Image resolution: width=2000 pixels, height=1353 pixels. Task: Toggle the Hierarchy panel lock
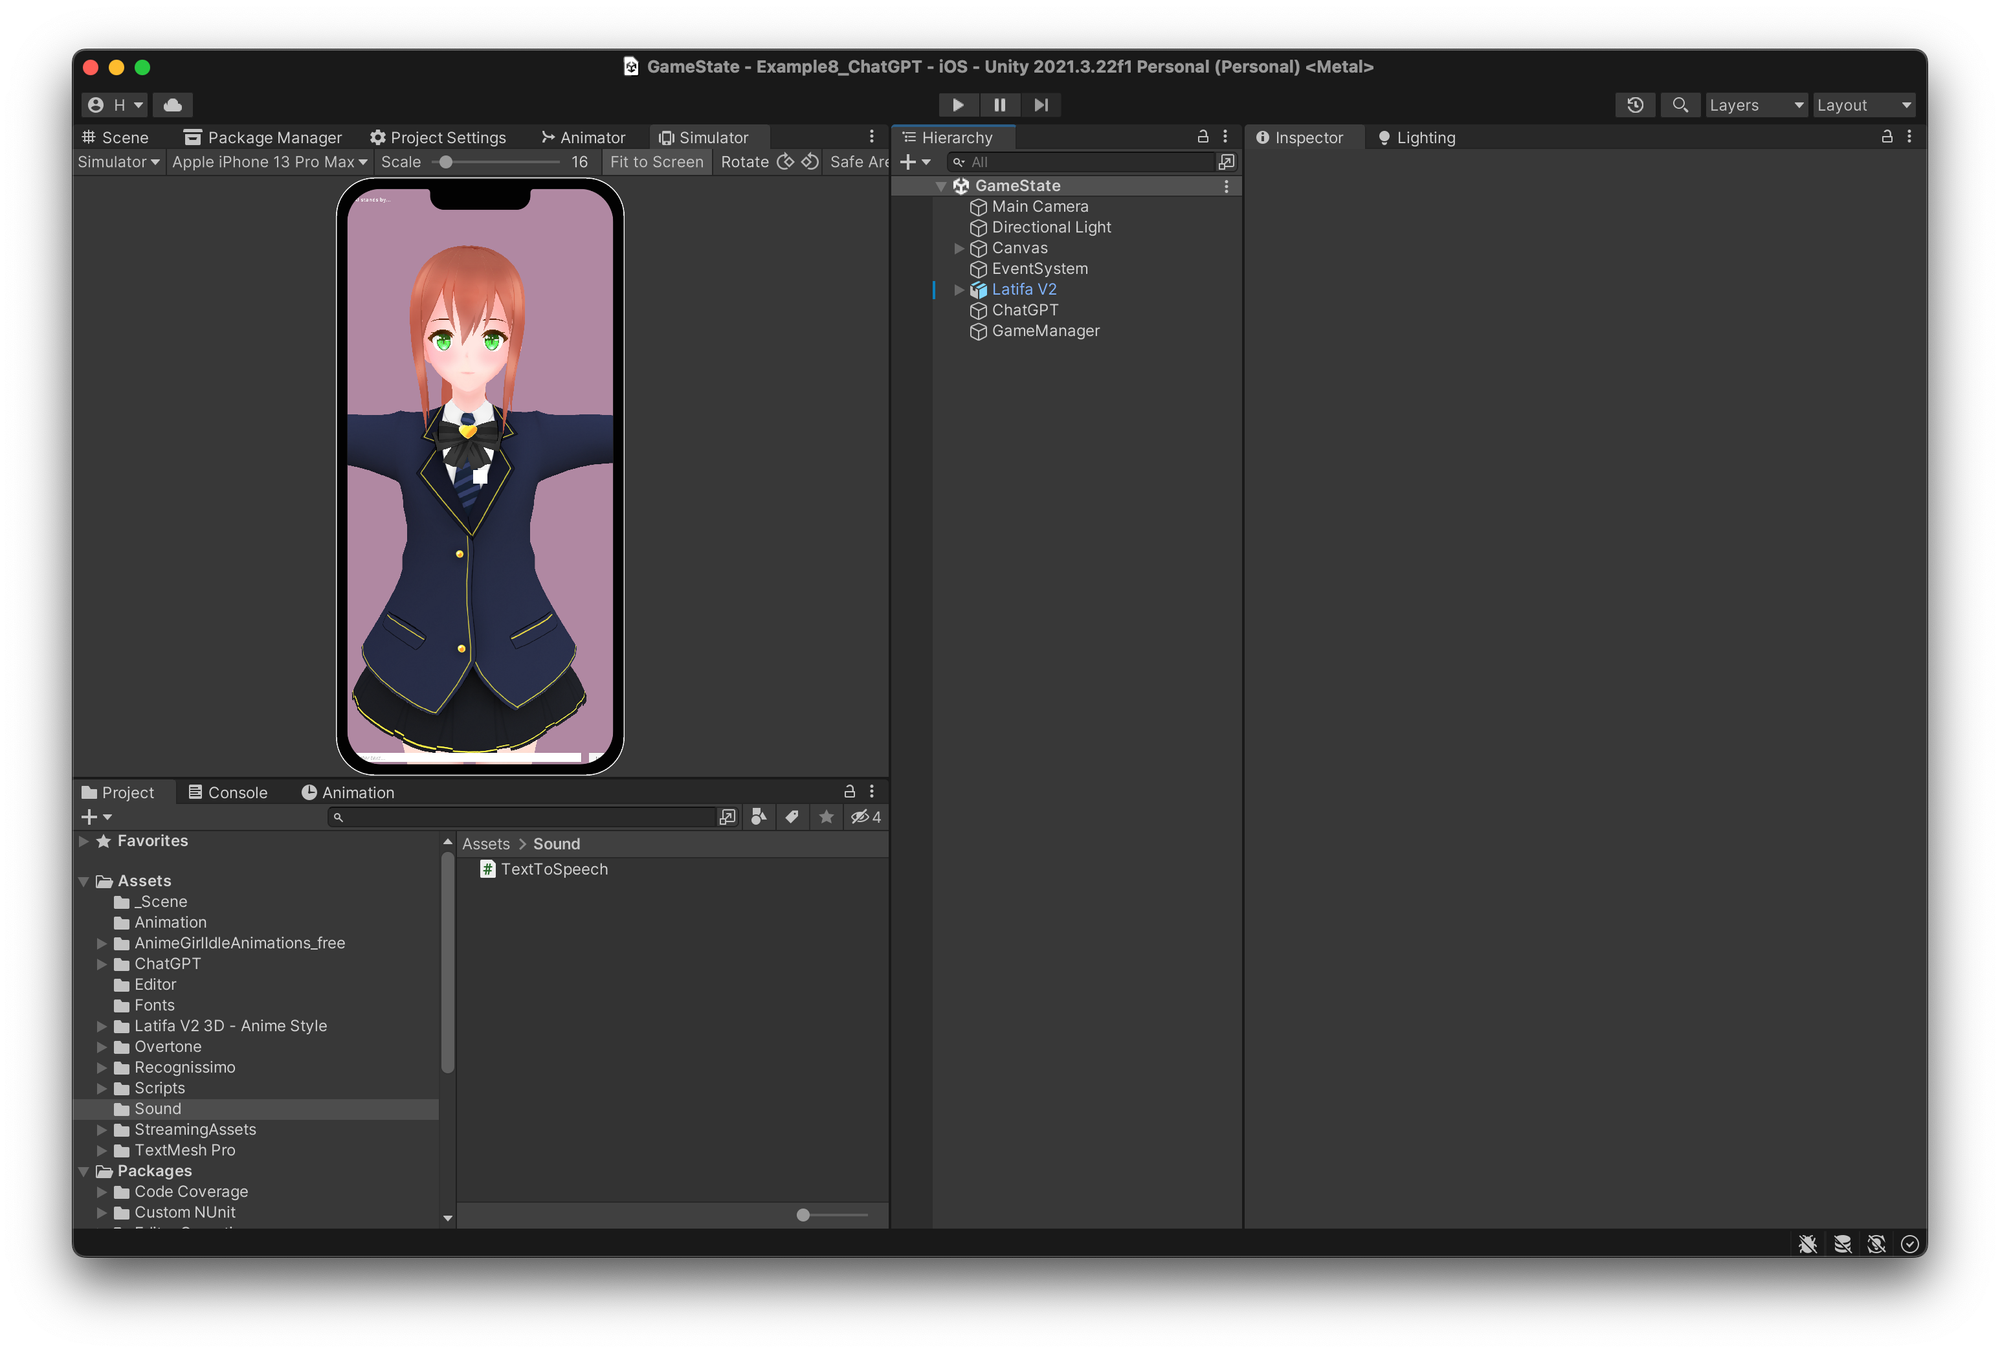(x=1203, y=137)
